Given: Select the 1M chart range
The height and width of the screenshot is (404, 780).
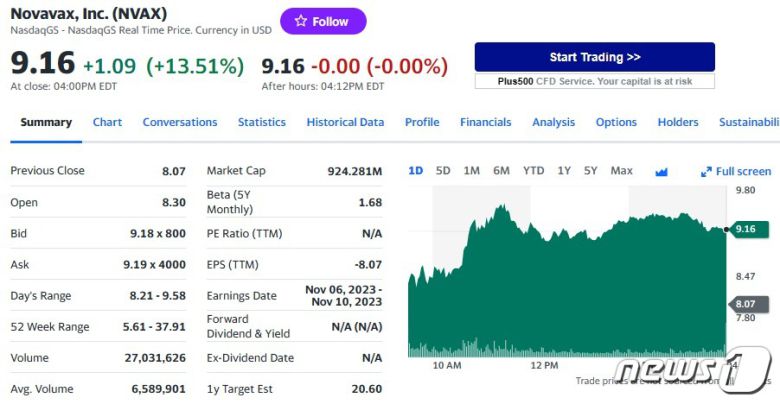Looking at the screenshot, I should (471, 171).
